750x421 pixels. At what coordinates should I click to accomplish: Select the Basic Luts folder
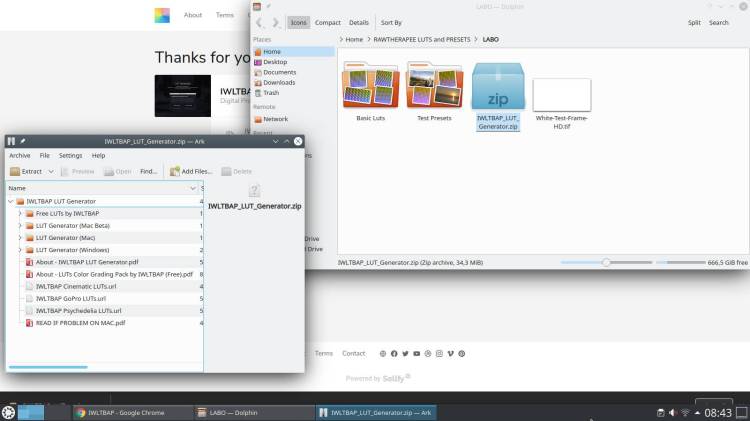(371, 85)
